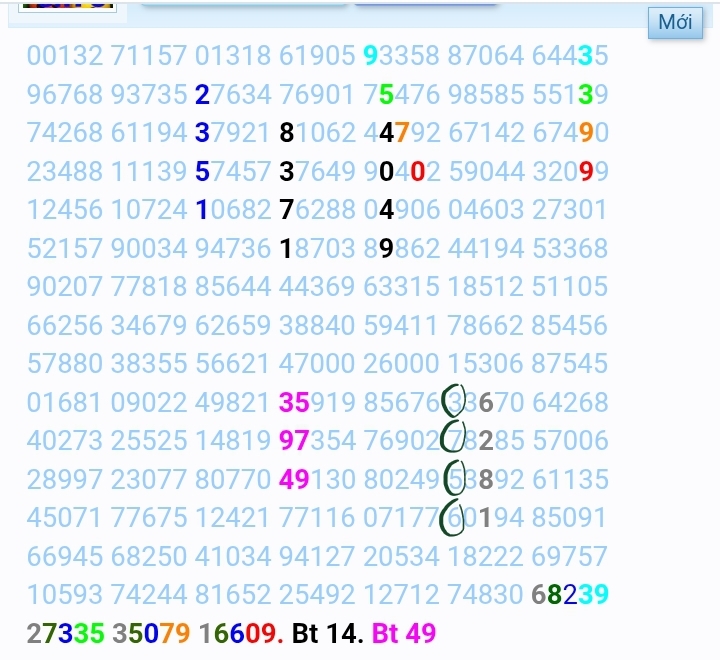The width and height of the screenshot is (720, 660).
Task: Select the number 75476
Action: click(401, 94)
